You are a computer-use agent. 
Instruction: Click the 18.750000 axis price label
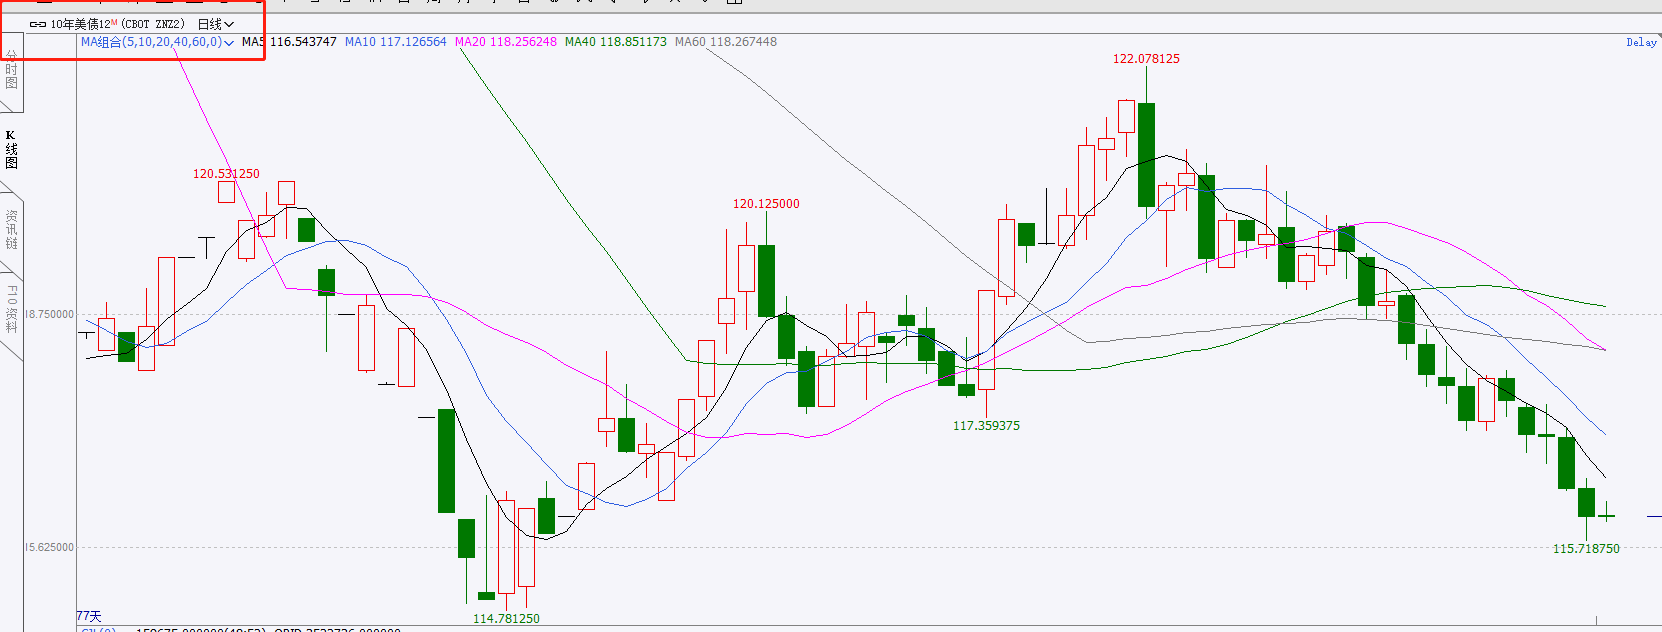click(49, 314)
